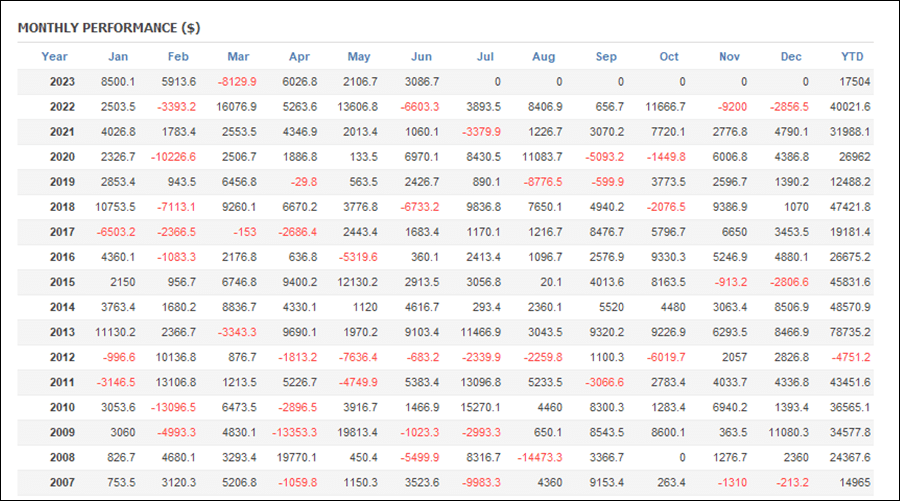
Task: Select the 2007 row year label
Action: (62, 482)
